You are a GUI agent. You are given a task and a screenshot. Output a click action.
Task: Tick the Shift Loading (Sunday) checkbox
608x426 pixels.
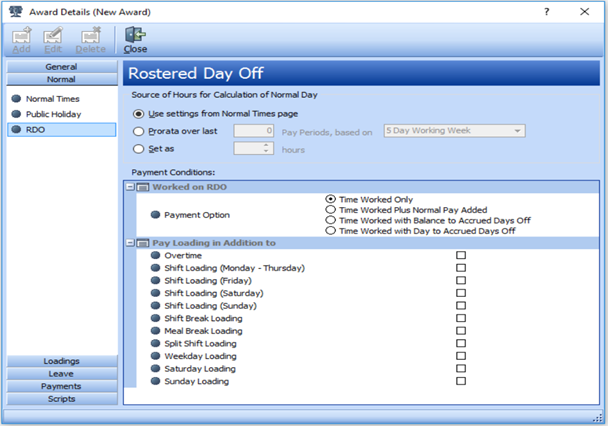coord(461,305)
